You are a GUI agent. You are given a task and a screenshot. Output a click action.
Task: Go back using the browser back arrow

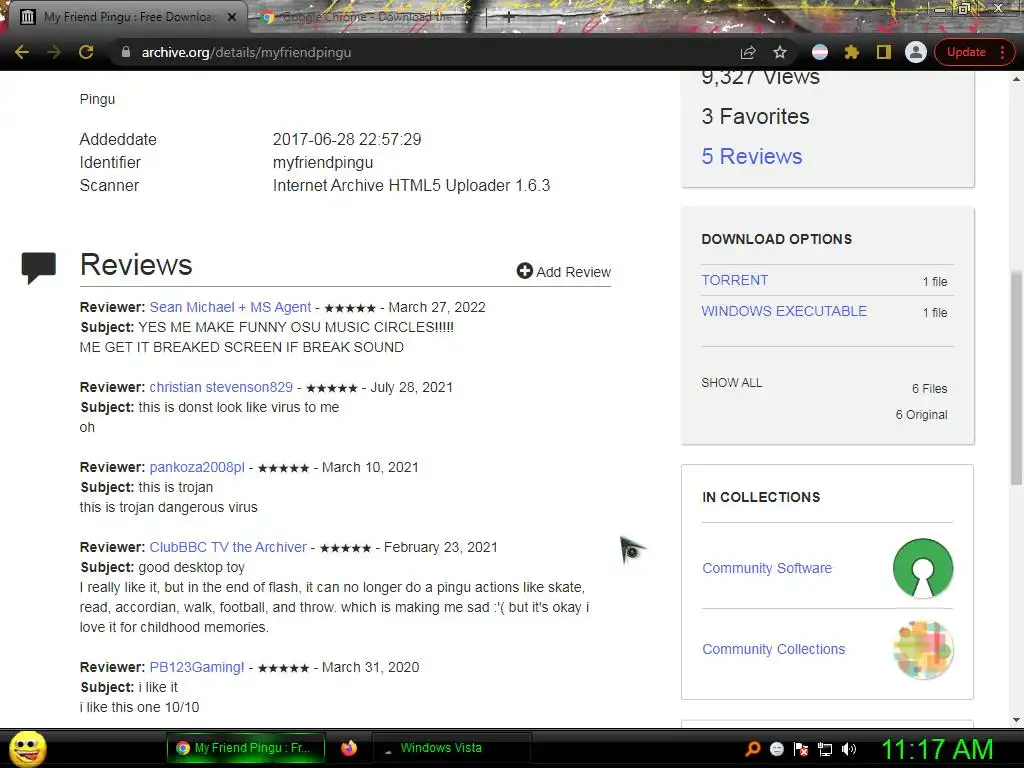point(22,52)
